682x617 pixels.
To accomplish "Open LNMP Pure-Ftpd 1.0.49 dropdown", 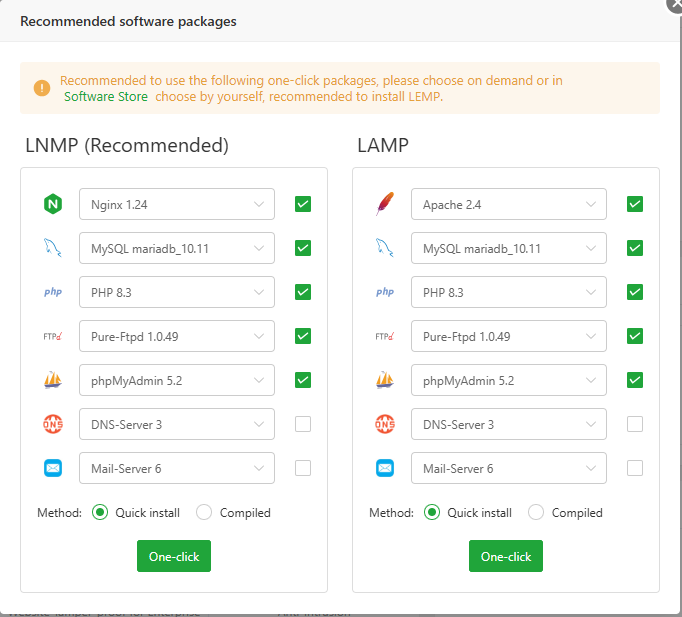I will pyautogui.click(x=177, y=336).
